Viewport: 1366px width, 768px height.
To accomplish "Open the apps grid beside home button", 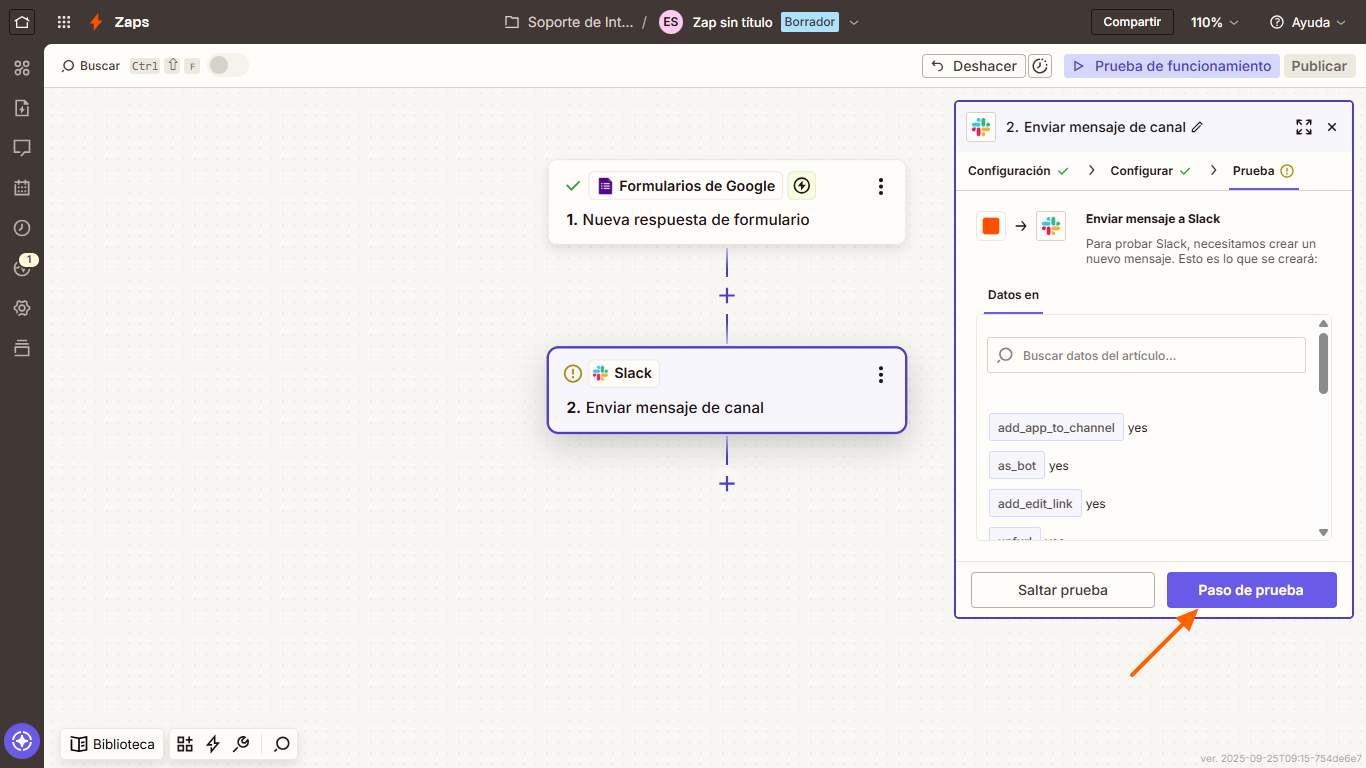I will coord(63,22).
